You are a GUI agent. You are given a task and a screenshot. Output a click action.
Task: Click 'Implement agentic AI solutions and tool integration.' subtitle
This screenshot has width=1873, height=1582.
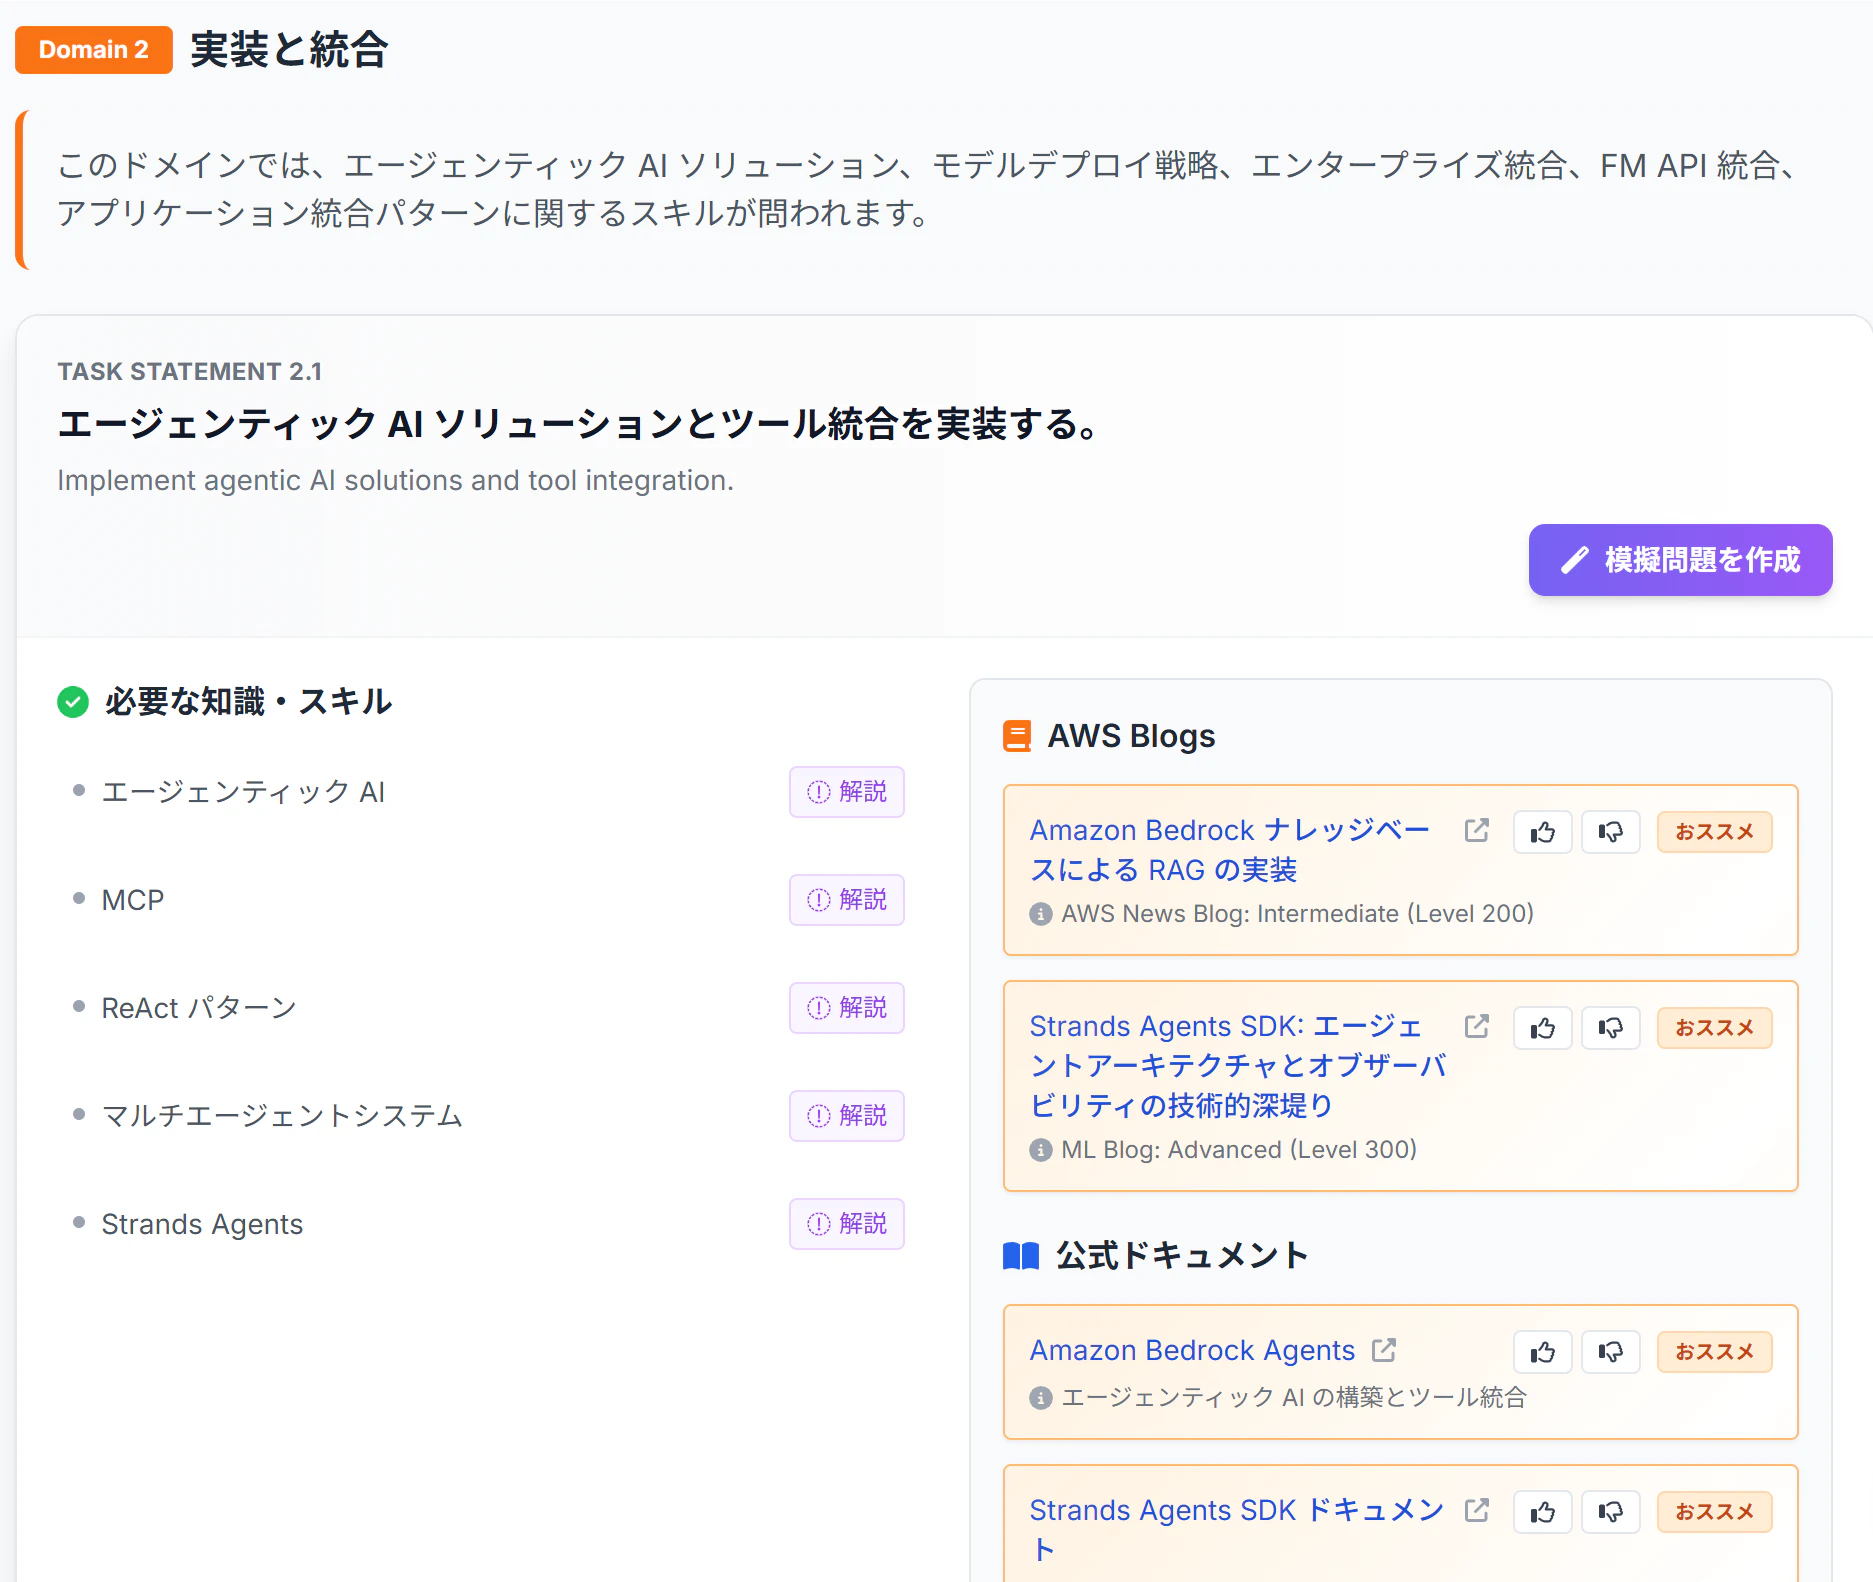tap(395, 481)
